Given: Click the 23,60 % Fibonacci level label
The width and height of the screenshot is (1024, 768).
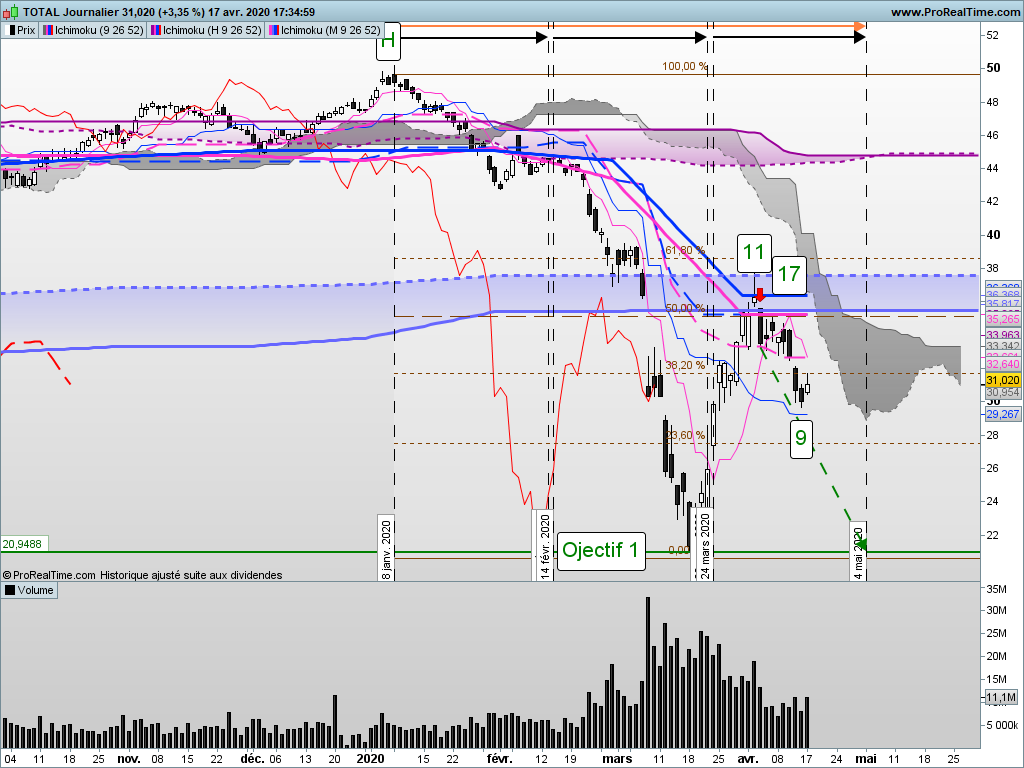Looking at the screenshot, I should pyautogui.click(x=684, y=436).
